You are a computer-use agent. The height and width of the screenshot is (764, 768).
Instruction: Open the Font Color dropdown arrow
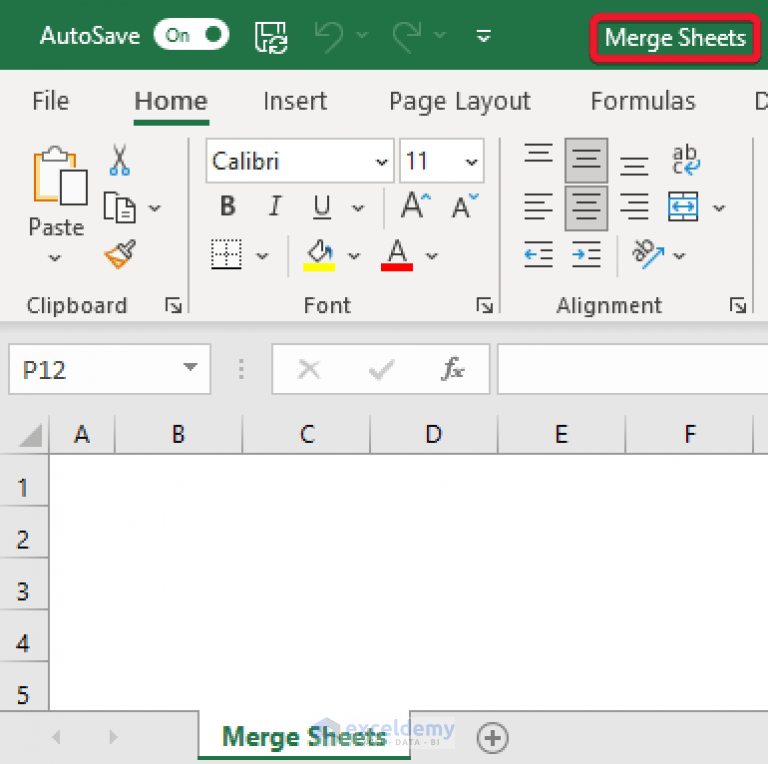tap(432, 256)
